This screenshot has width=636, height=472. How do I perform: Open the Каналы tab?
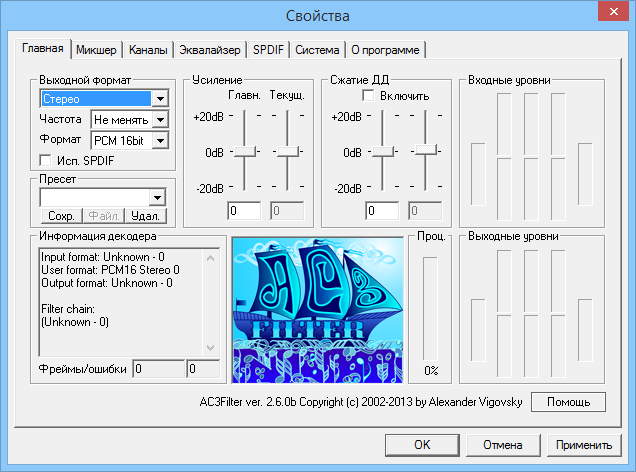[148, 50]
